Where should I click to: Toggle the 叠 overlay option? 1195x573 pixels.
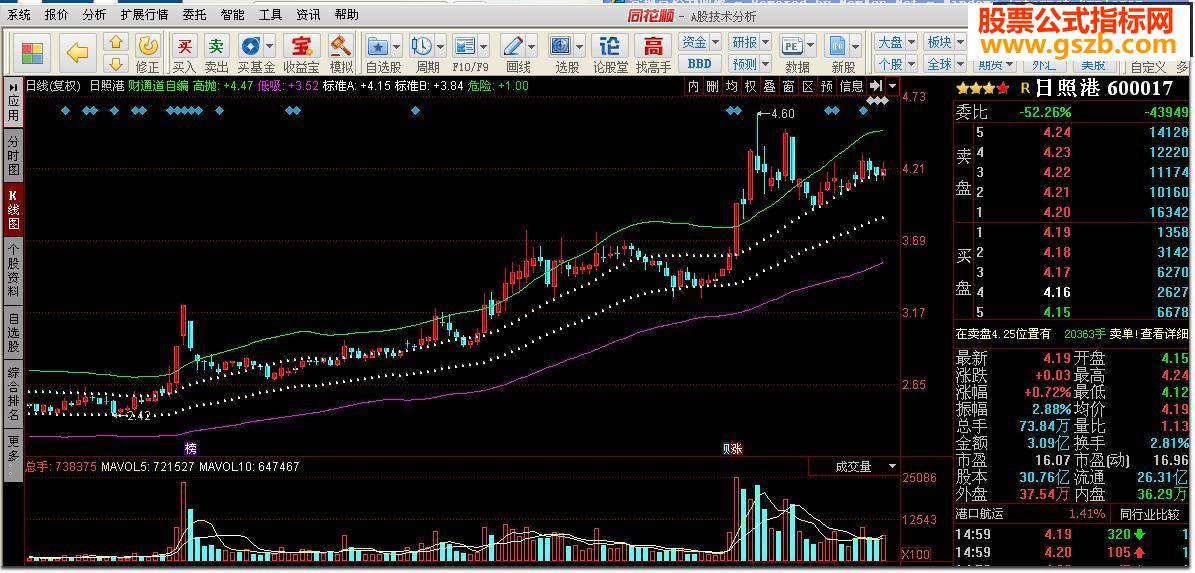tap(770, 86)
